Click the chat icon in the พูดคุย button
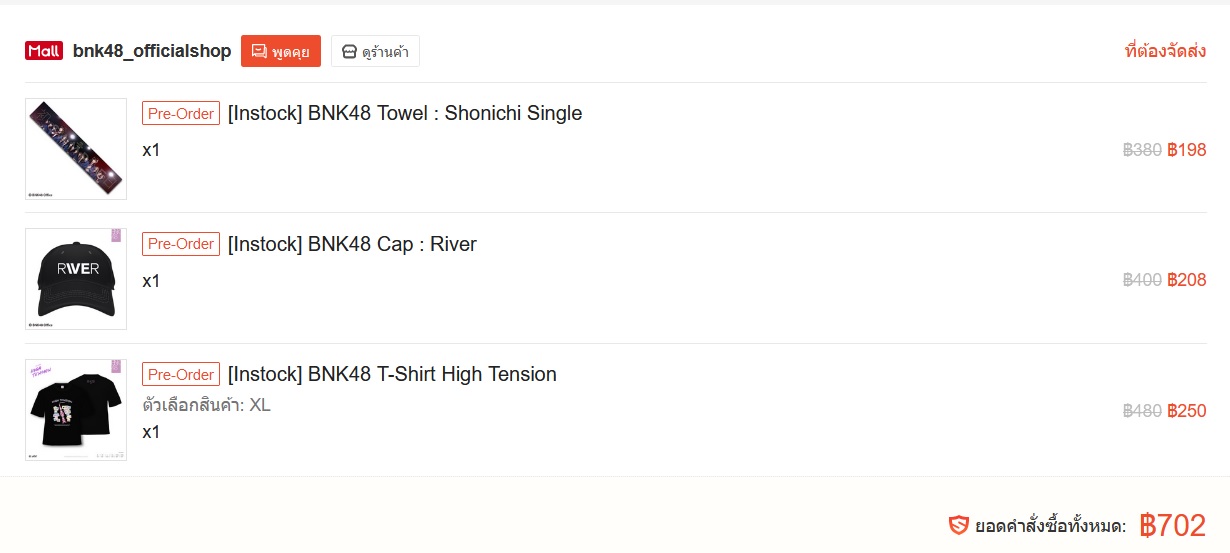The height and width of the screenshot is (553, 1230). (x=259, y=51)
